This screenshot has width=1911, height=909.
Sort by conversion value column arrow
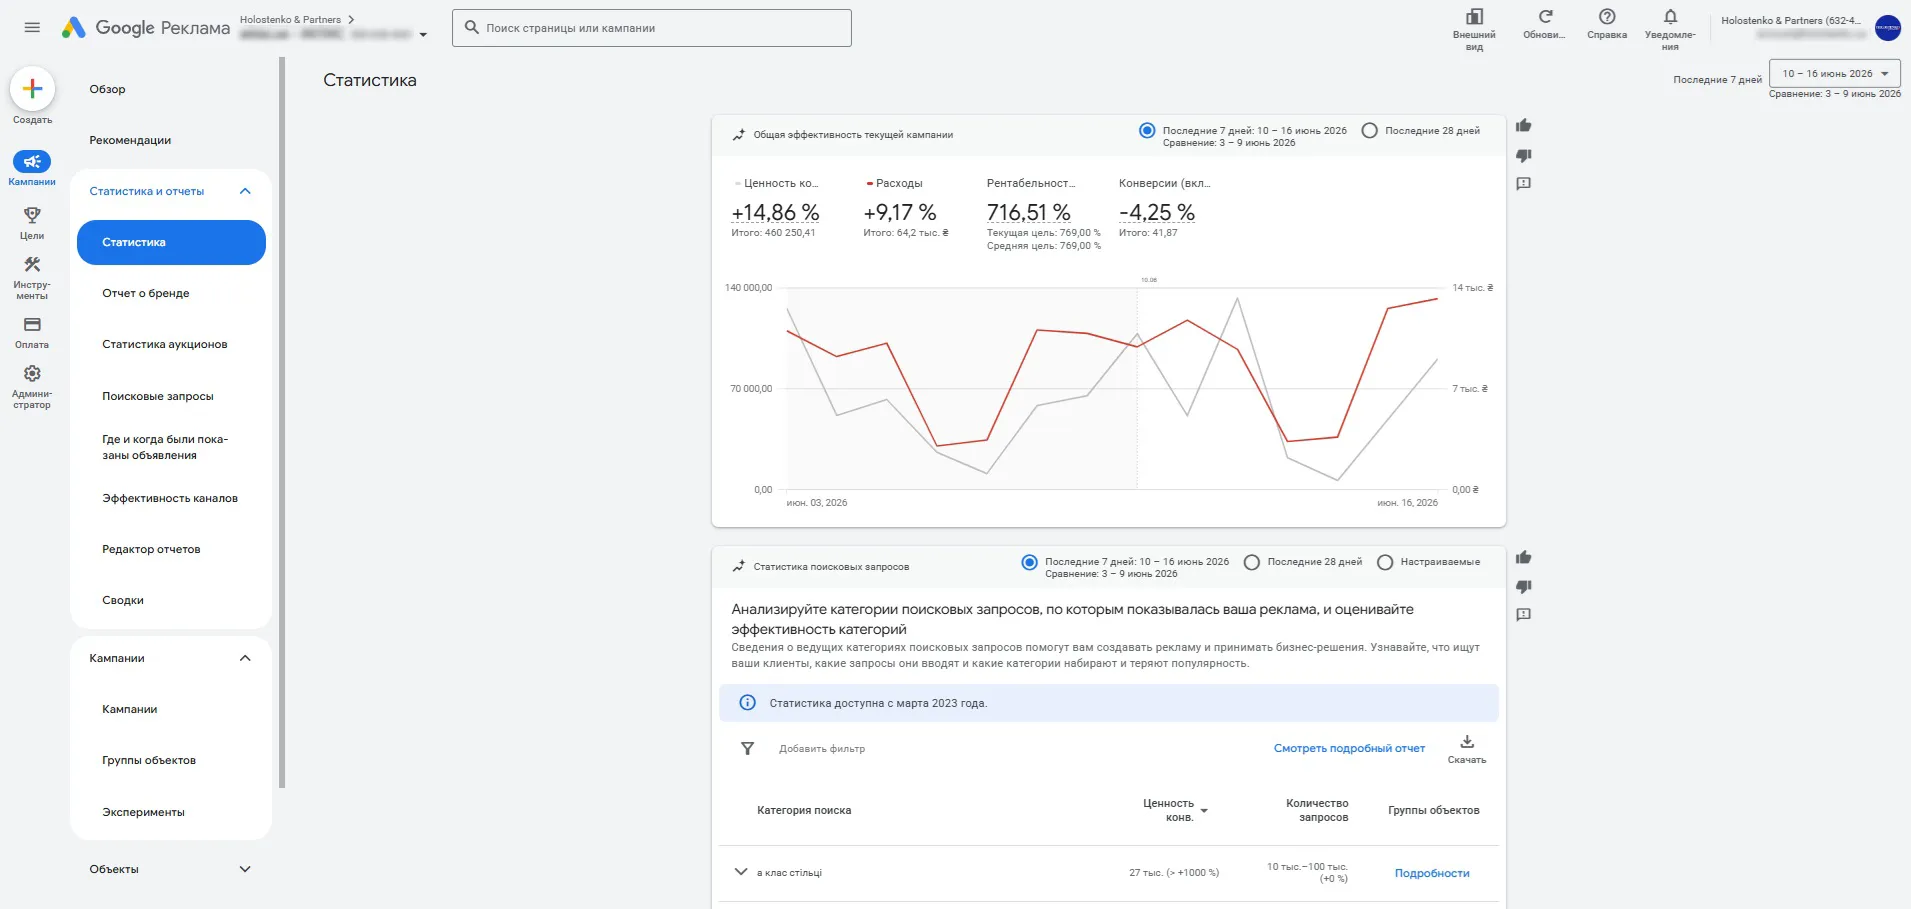tap(1204, 811)
